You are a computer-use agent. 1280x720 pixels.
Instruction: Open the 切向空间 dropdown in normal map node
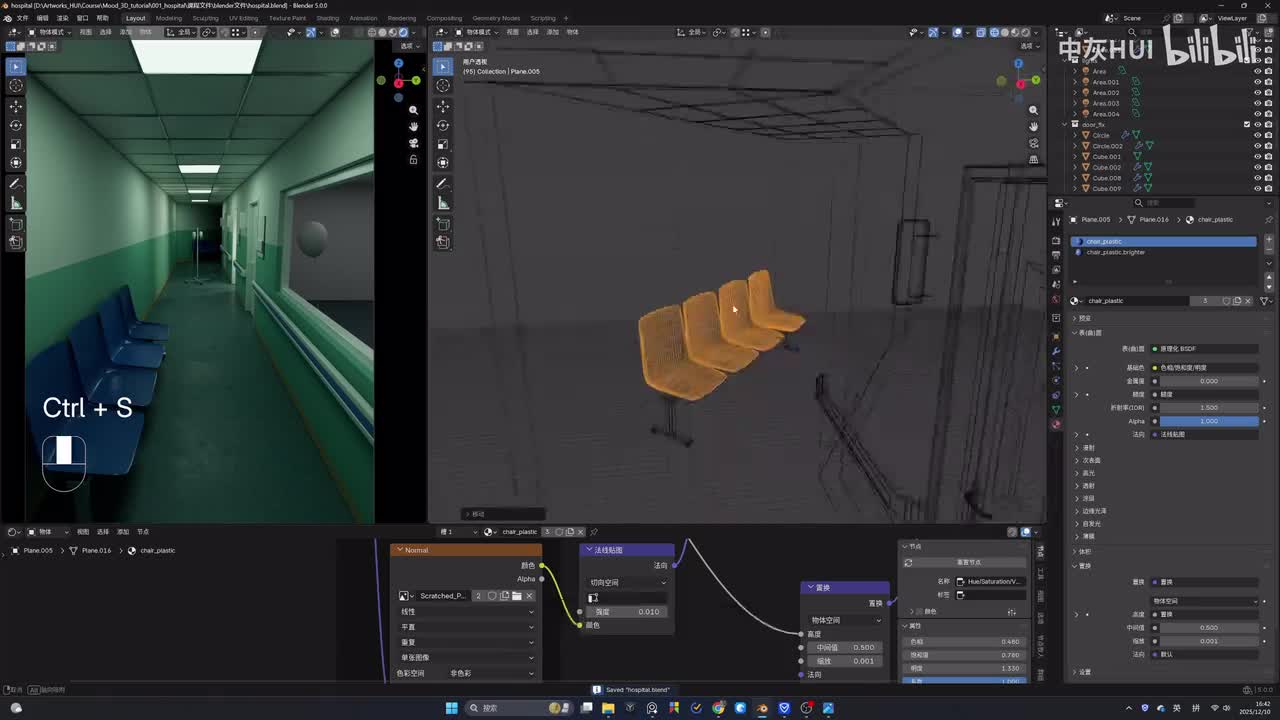[627, 582]
